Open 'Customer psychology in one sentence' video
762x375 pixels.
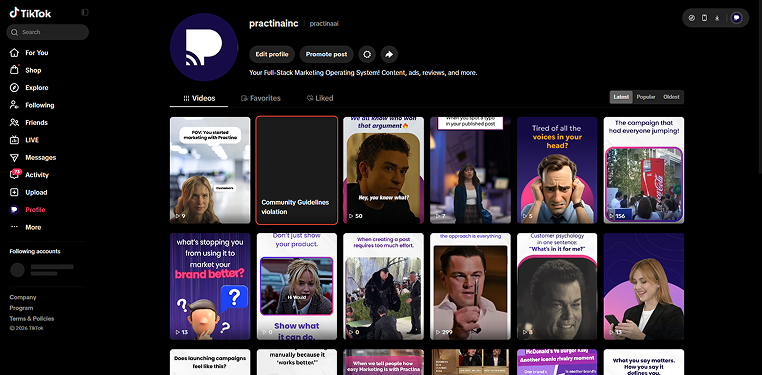click(x=557, y=286)
